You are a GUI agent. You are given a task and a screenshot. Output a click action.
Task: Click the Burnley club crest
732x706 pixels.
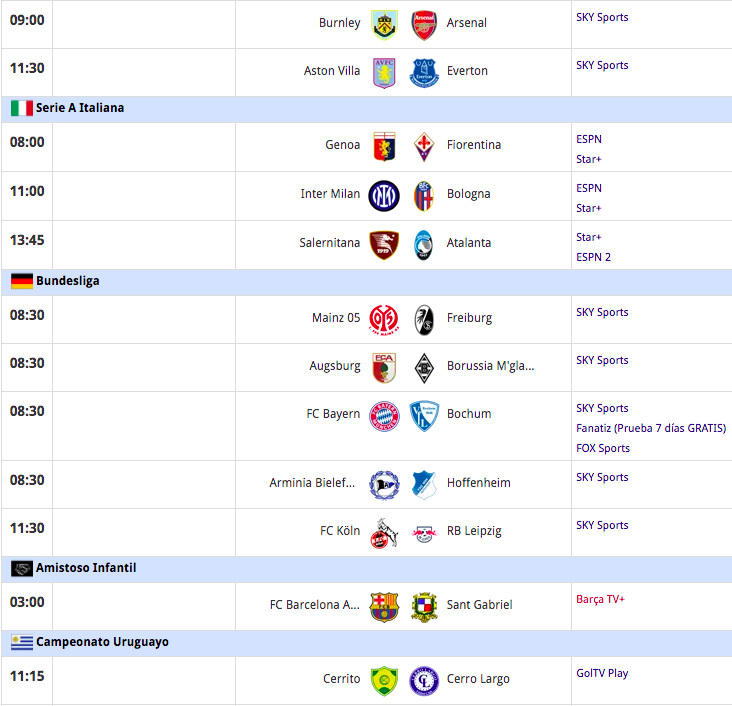384,24
